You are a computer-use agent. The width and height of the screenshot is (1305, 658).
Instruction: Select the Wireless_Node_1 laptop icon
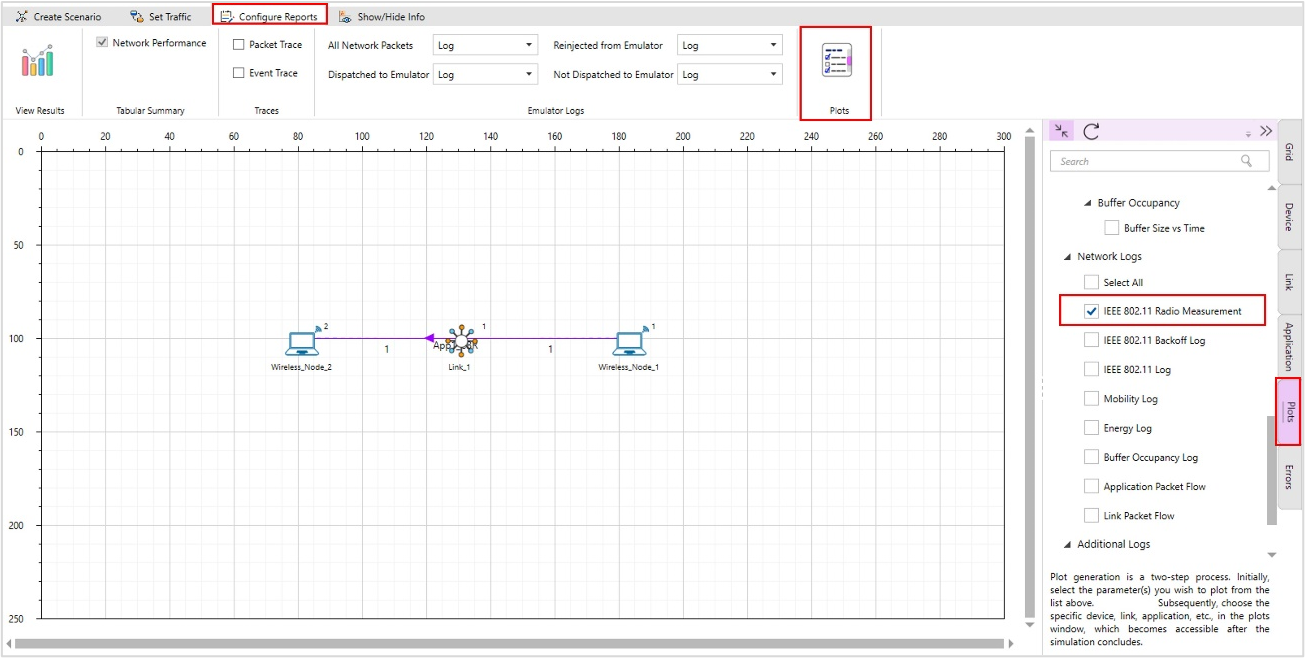click(x=629, y=343)
